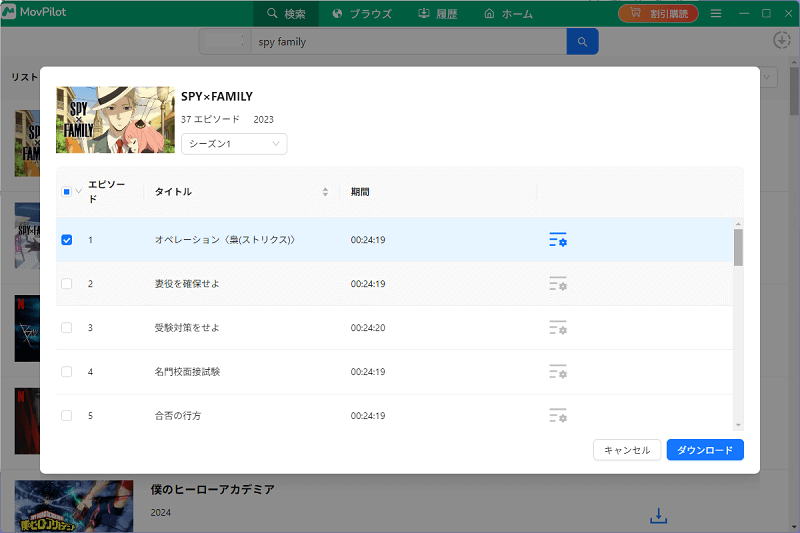Open the シーズン1 season dropdown
This screenshot has width=800, height=533.
pos(234,144)
